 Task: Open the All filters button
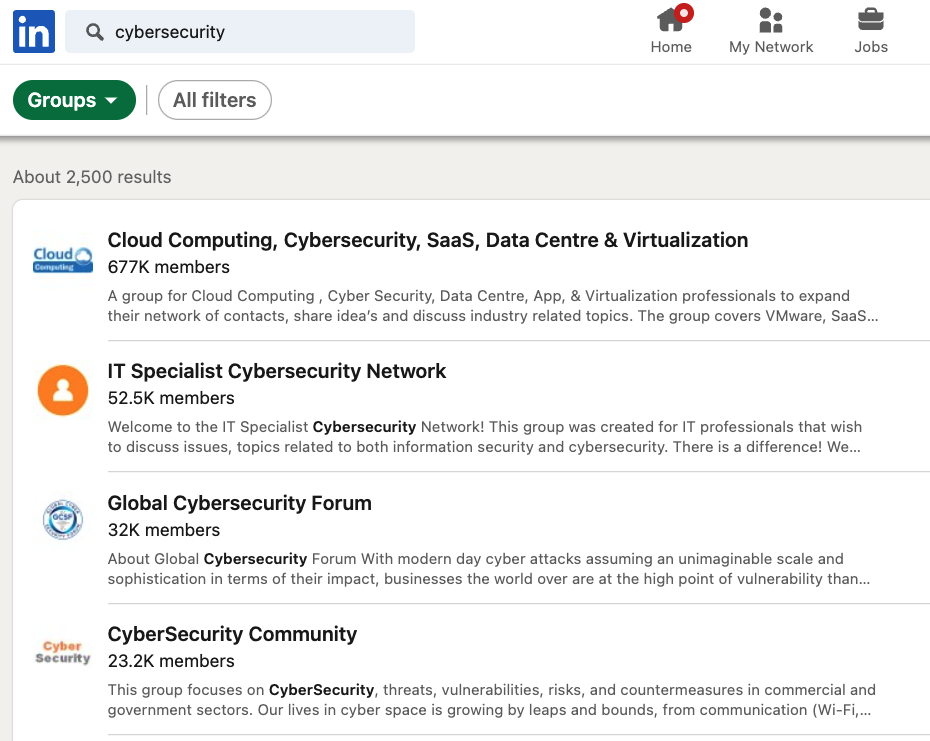click(215, 100)
